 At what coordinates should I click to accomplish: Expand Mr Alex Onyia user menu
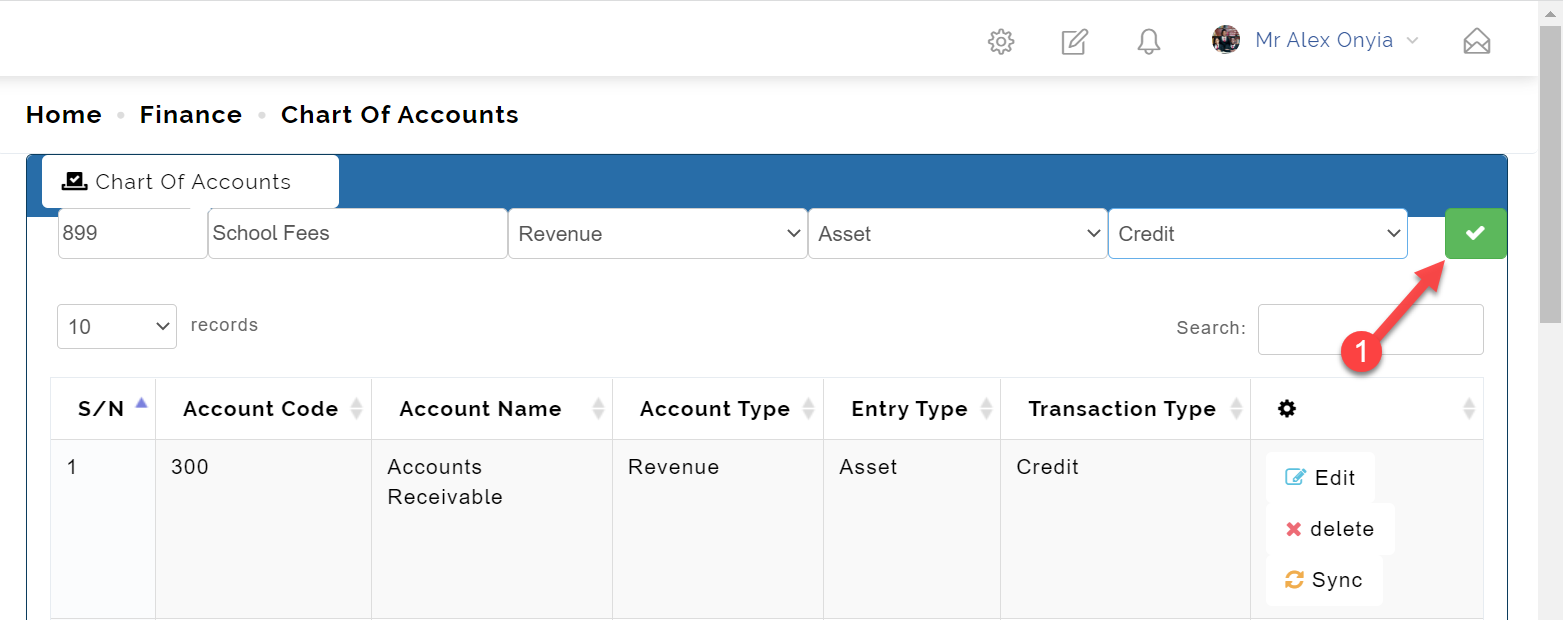[1334, 40]
